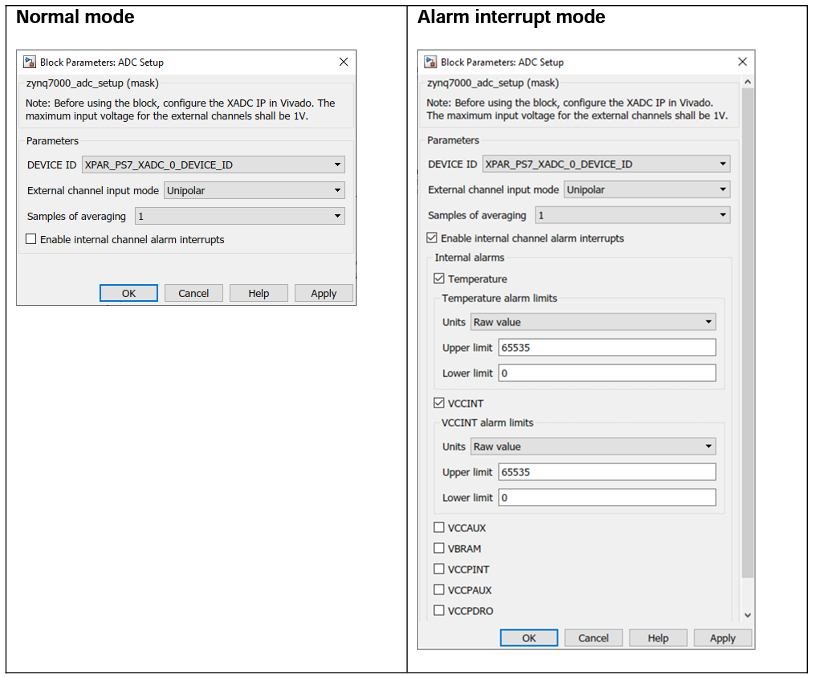813x678 pixels.
Task: Click Lower limit field for VCCINT alarm
Action: pyautogui.click(x=606, y=497)
